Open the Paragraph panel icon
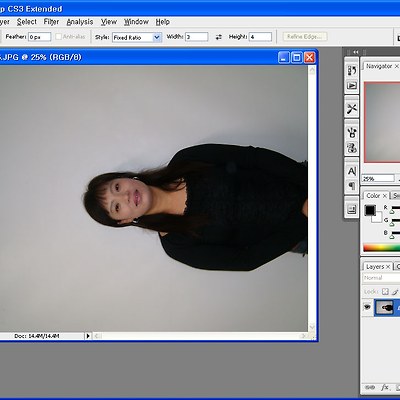This screenshot has height=400, width=400. pos(352,185)
